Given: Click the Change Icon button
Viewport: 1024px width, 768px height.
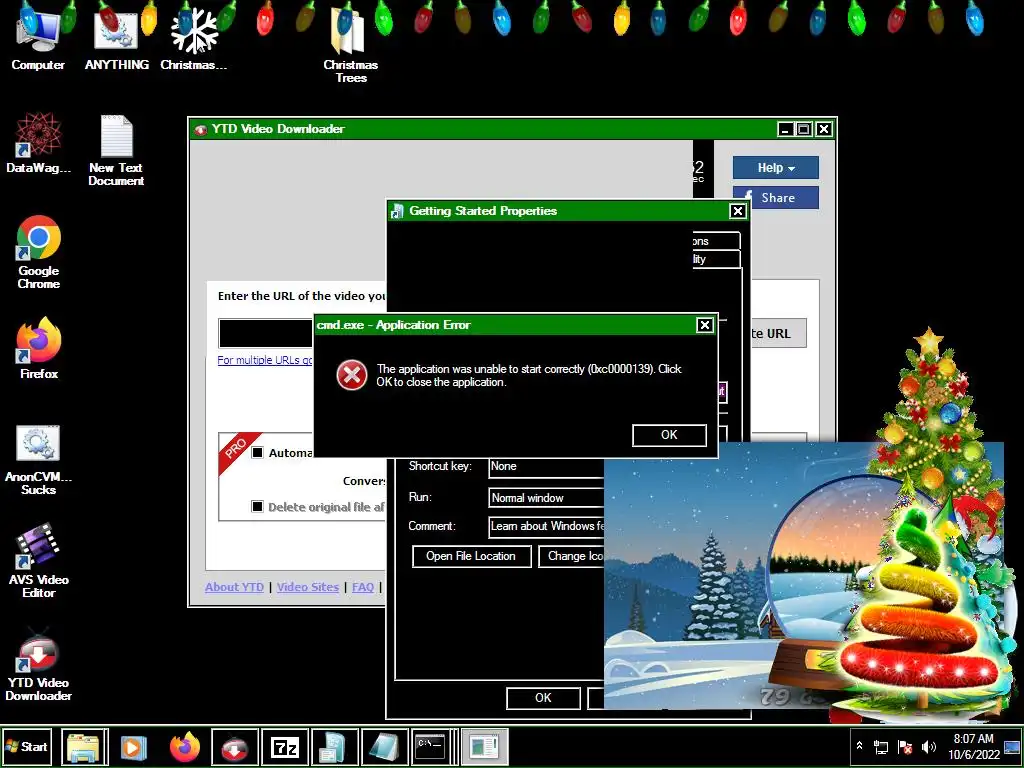Looking at the screenshot, I should (x=571, y=556).
